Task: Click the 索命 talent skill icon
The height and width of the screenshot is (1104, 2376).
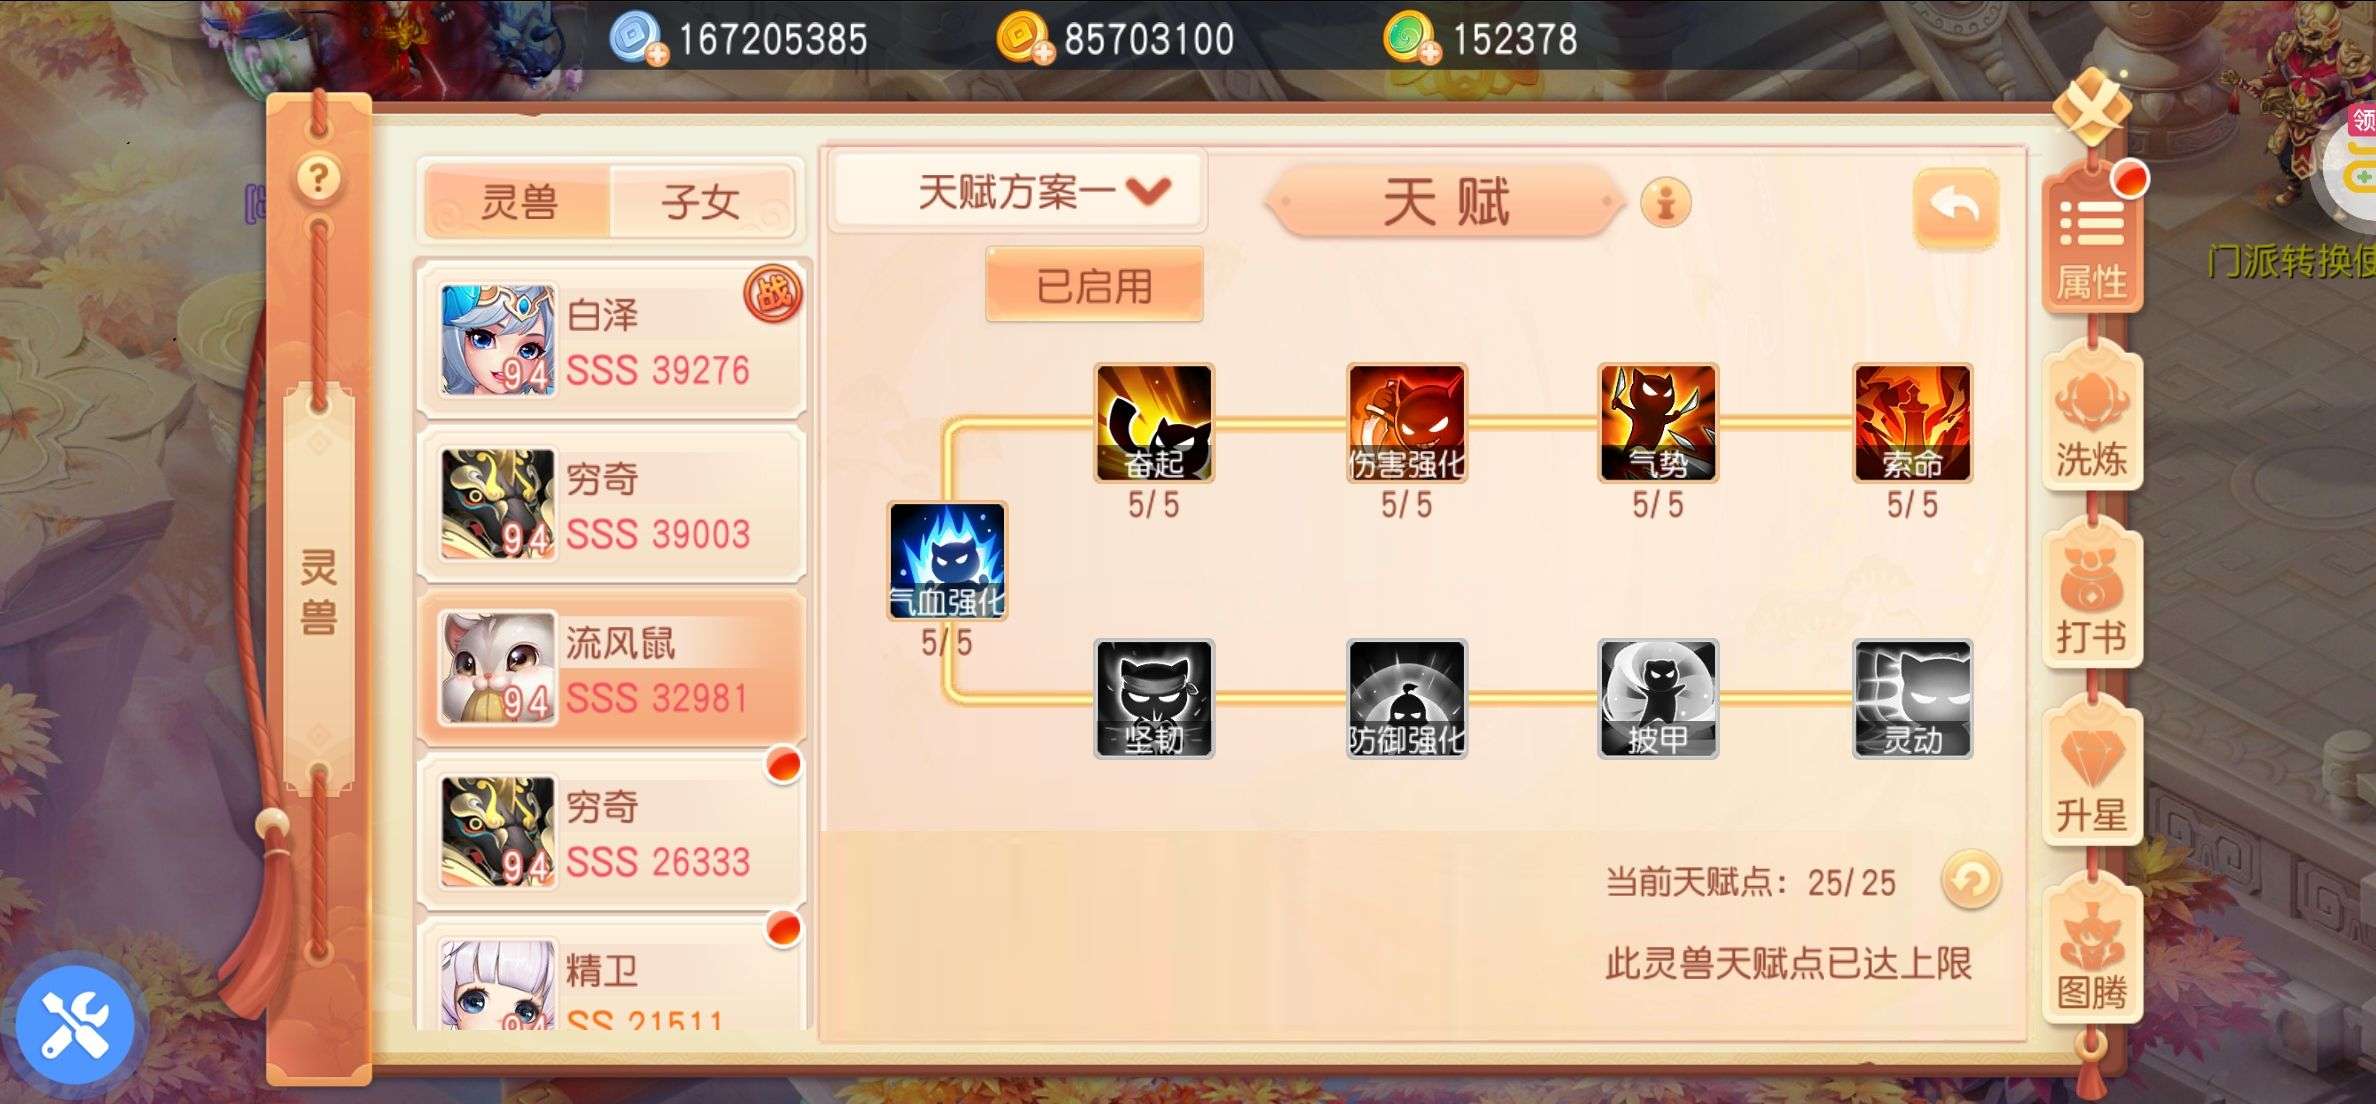Action: (x=1912, y=423)
